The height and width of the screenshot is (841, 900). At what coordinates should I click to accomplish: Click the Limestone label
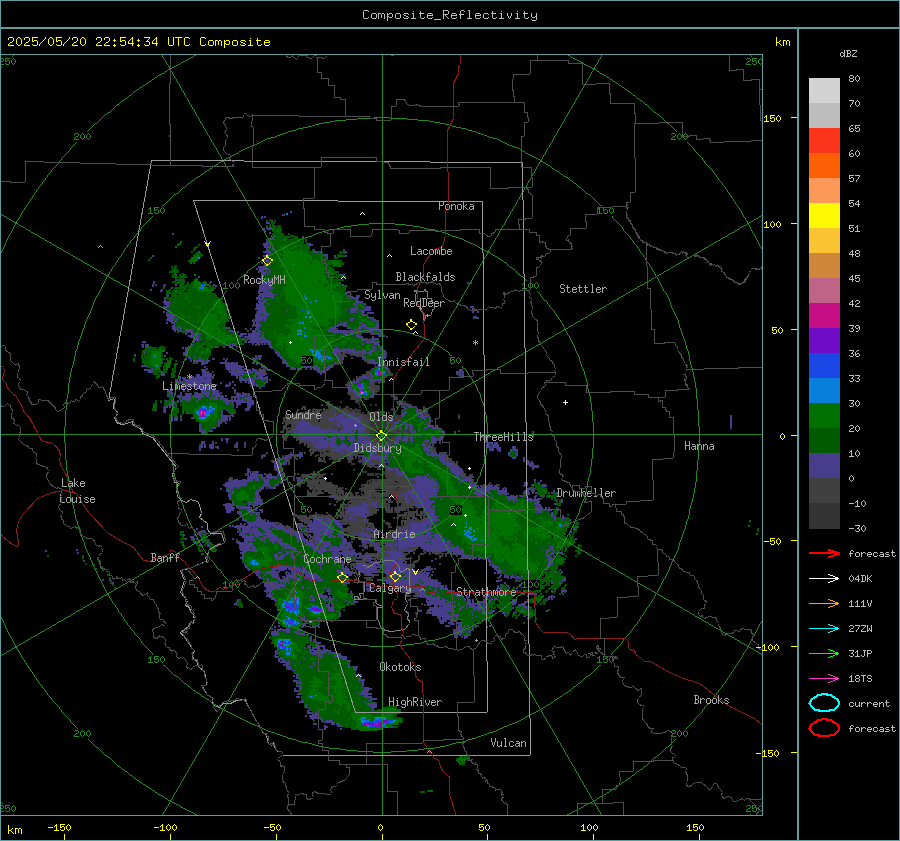[x=189, y=386]
